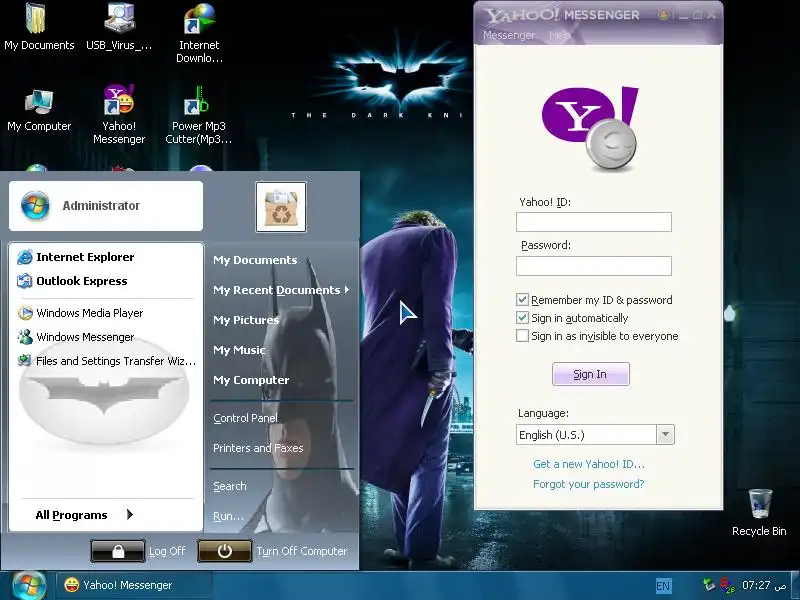Toggle Remember my ID & password checkbox
The height and width of the screenshot is (600, 800).
(x=522, y=299)
